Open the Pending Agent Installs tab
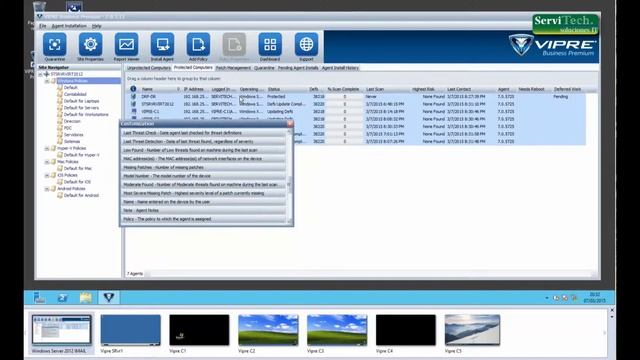The image size is (640, 360). pyautogui.click(x=298, y=68)
